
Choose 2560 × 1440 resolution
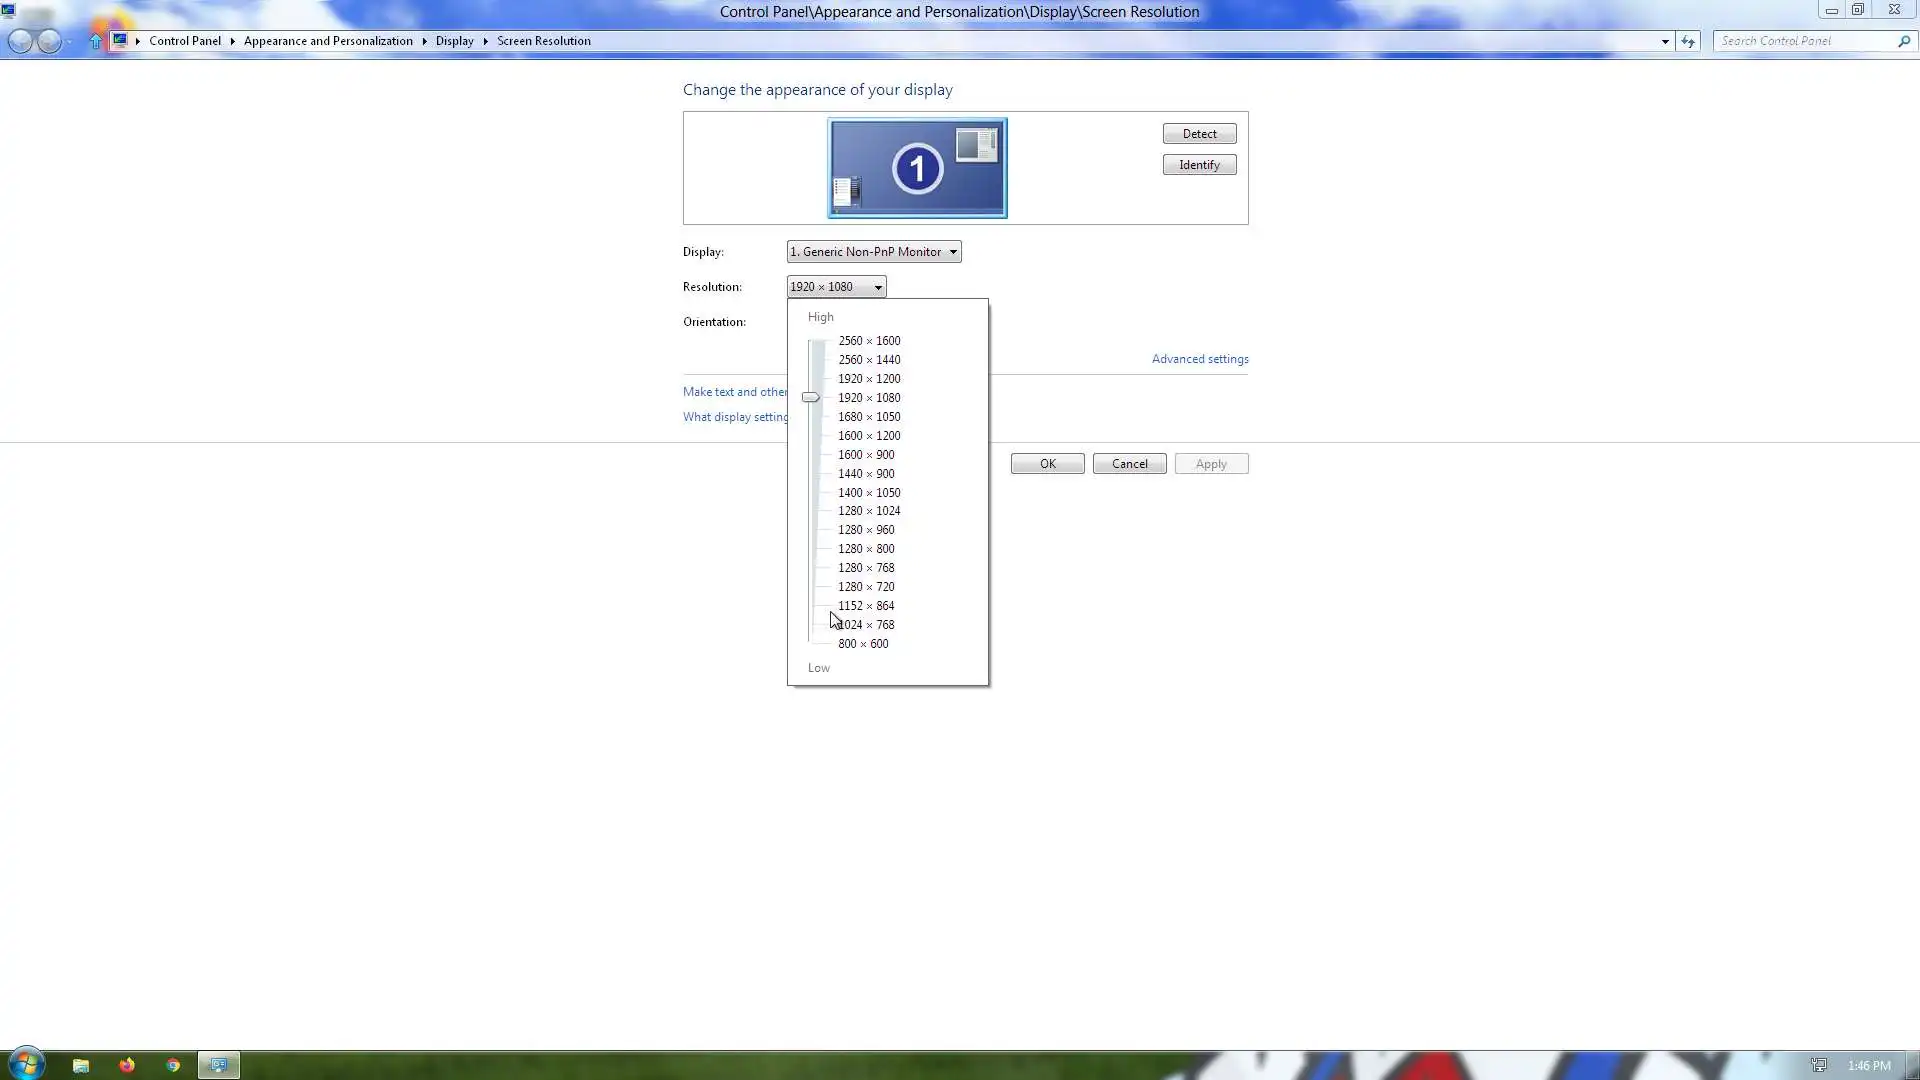coord(868,360)
